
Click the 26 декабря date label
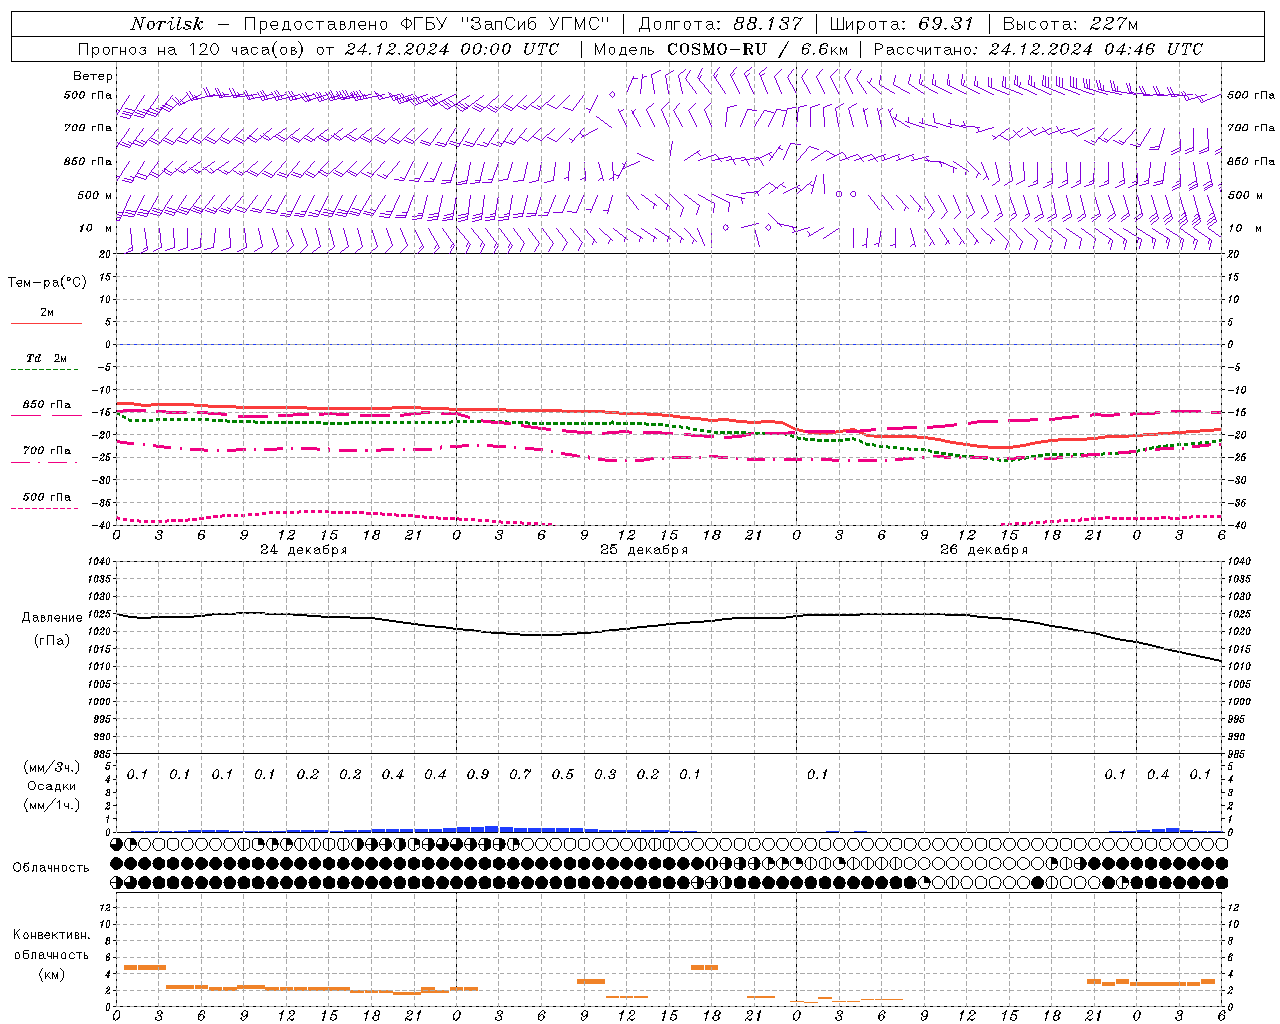(984, 550)
